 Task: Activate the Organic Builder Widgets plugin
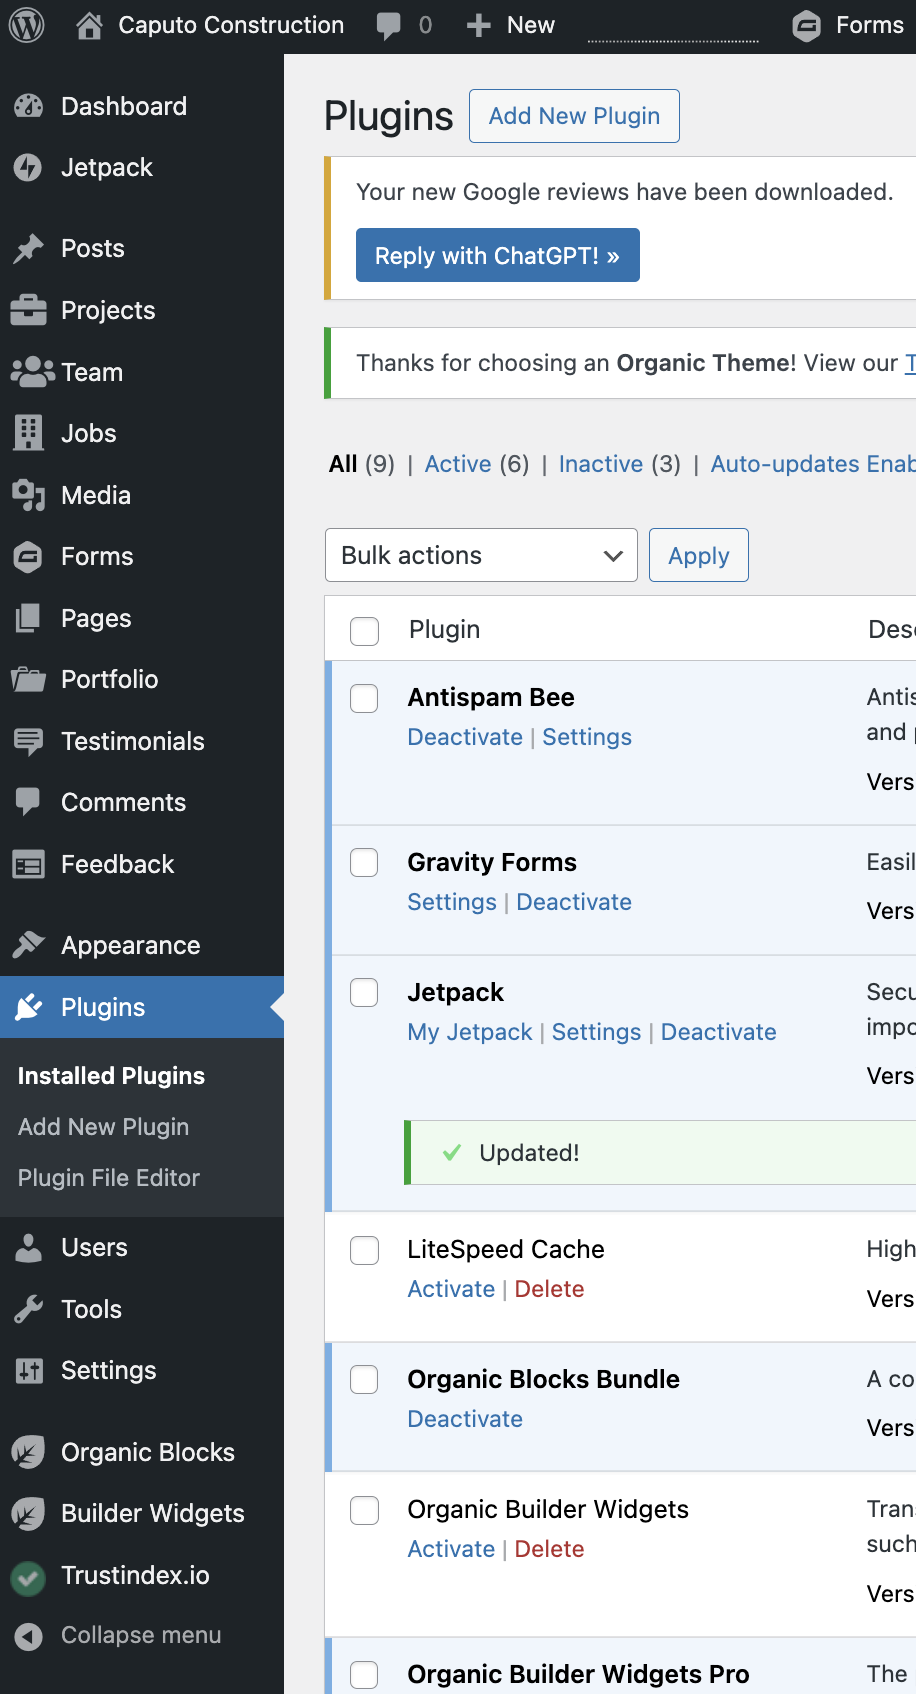pyautogui.click(x=451, y=1549)
